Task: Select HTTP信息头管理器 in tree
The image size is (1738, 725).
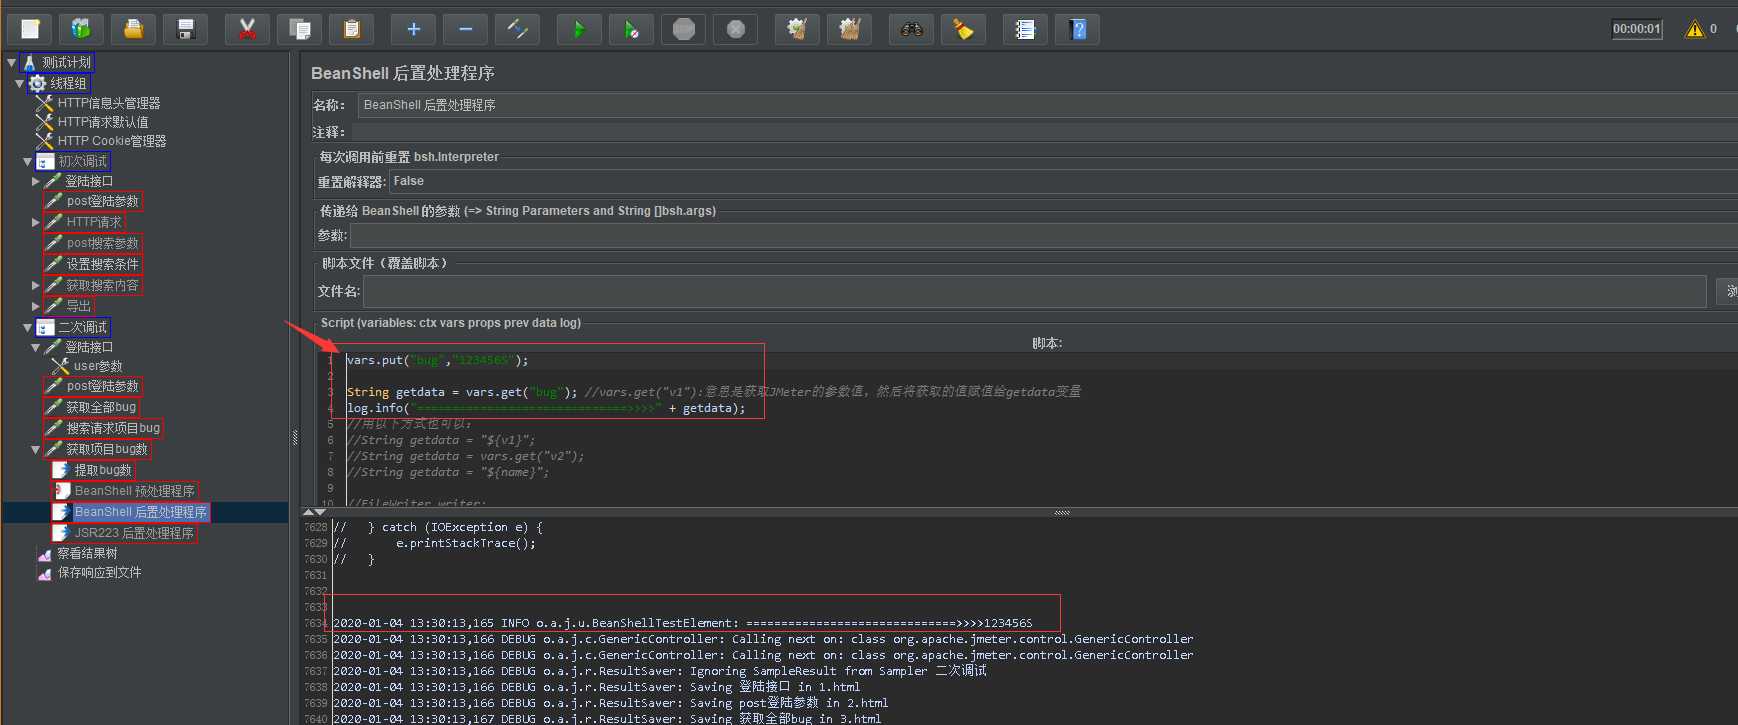Action: tap(108, 103)
